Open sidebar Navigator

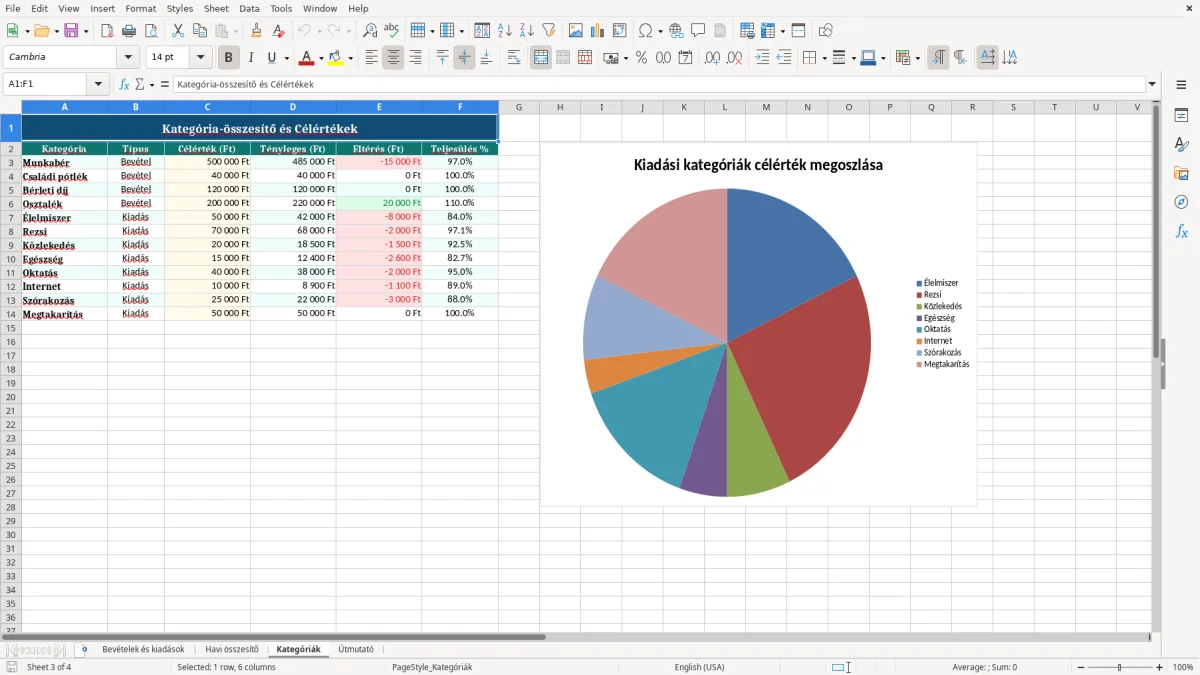click(1181, 202)
